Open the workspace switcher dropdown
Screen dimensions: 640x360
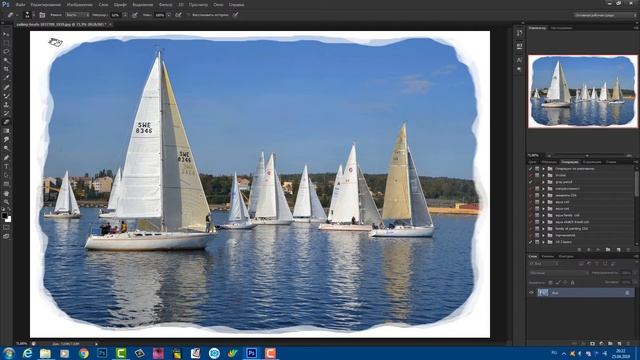(605, 15)
